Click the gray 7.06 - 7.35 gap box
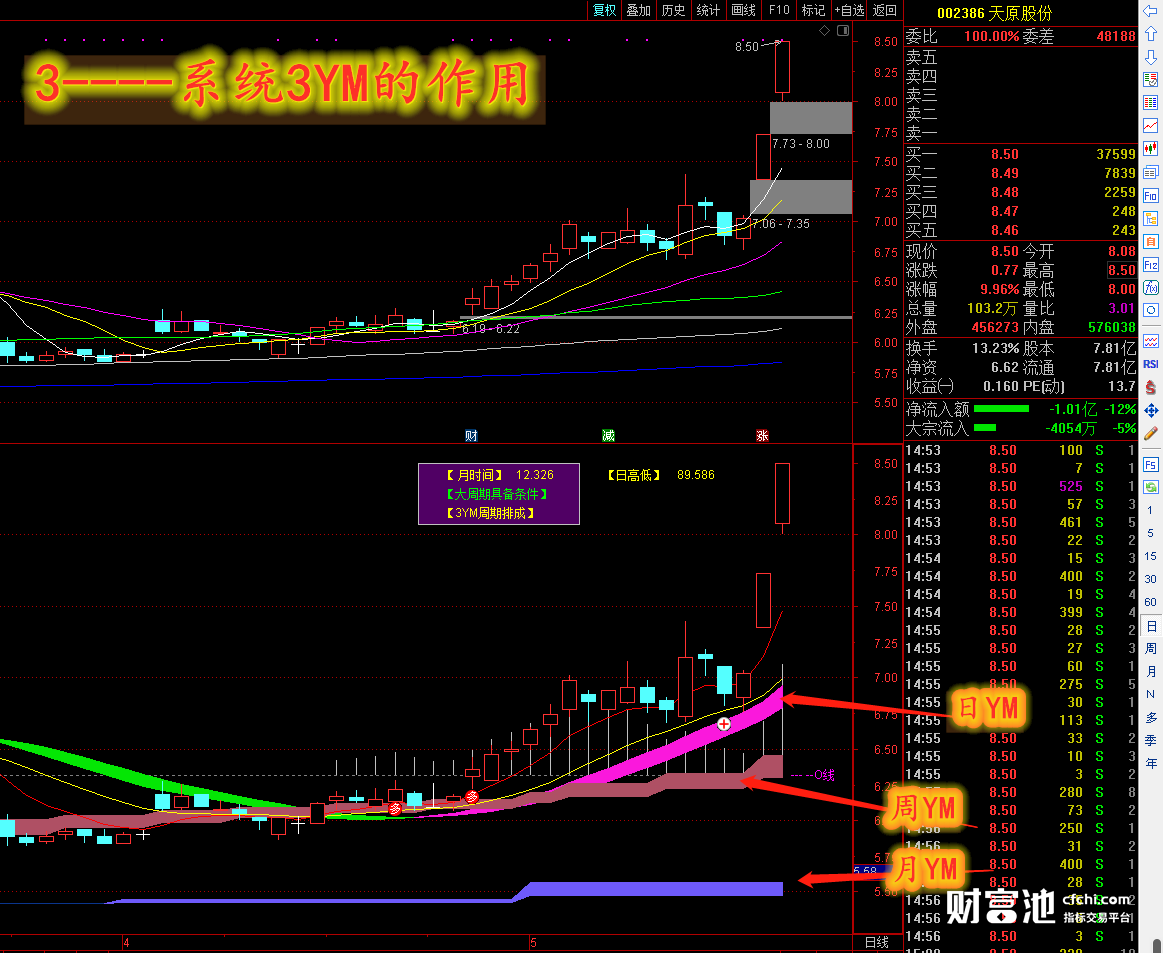1163x953 pixels. pyautogui.click(x=801, y=197)
